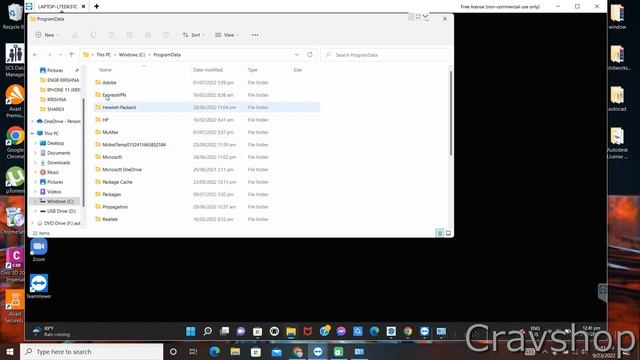Select the Realtek folder row
Image resolution: width=640 pixels, height=360 pixels.
pyautogui.click(x=207, y=219)
